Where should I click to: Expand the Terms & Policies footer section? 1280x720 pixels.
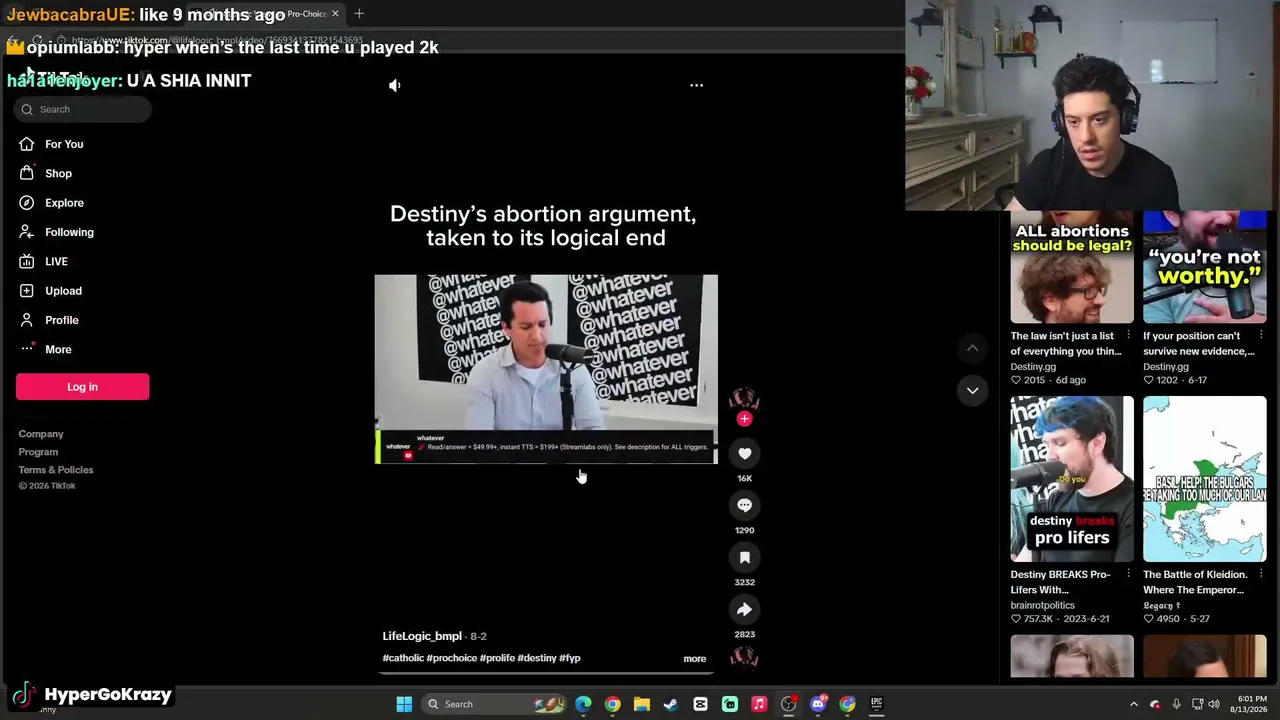(56, 470)
